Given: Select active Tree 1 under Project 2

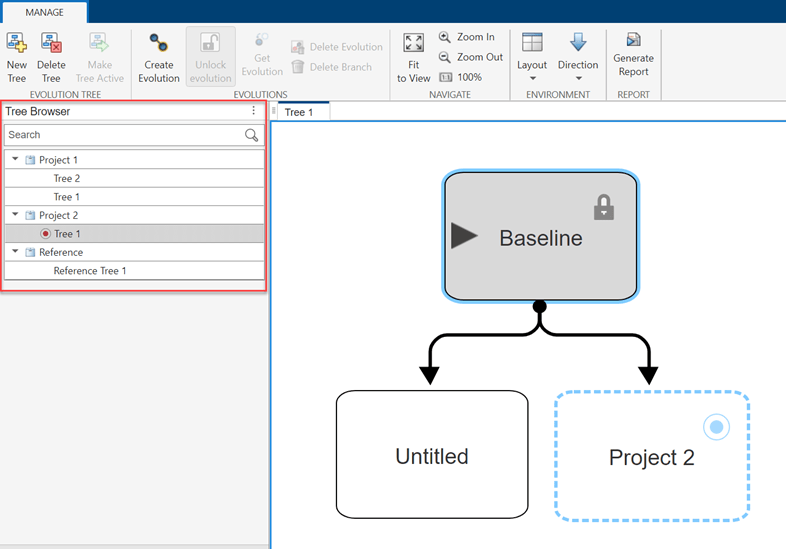Looking at the screenshot, I should pos(134,234).
